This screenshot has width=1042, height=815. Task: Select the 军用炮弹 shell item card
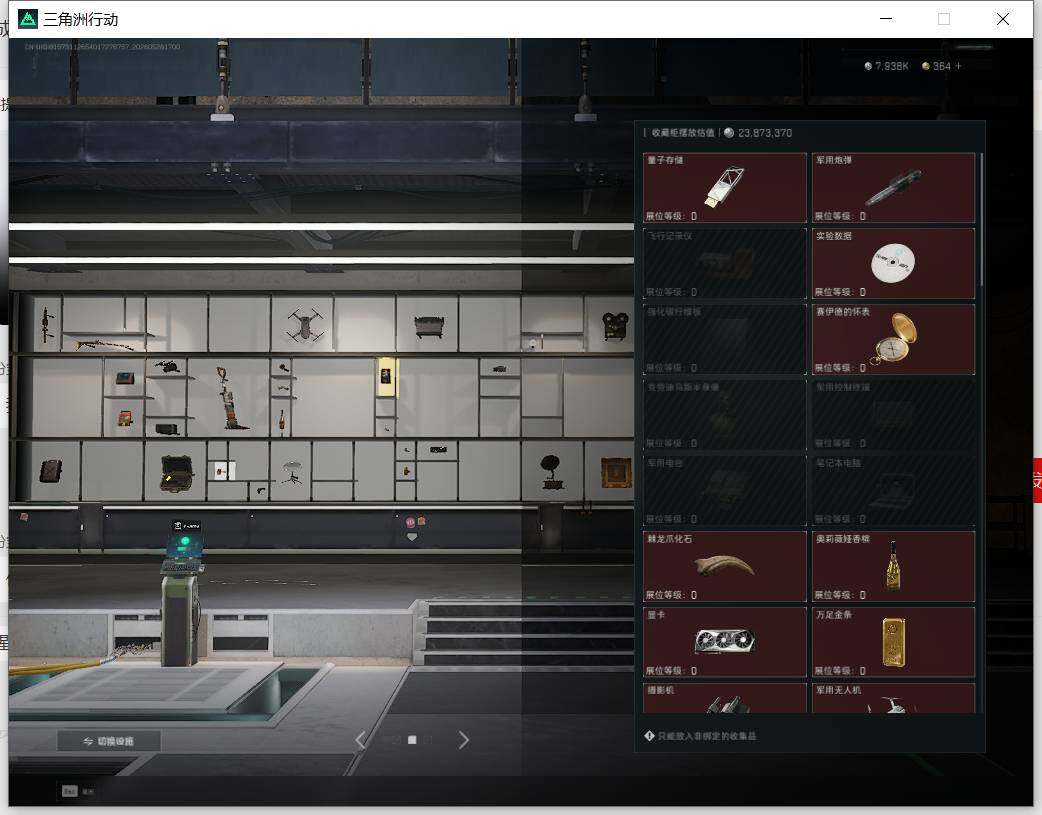[x=893, y=187]
